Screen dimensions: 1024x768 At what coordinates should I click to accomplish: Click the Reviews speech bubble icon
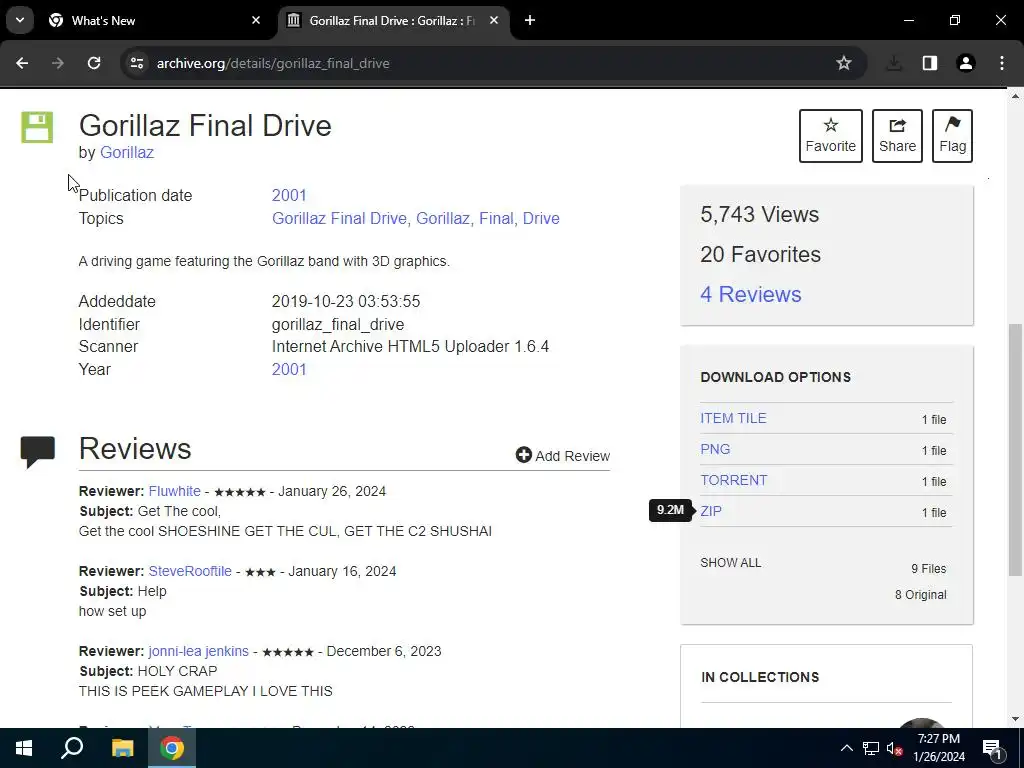click(38, 451)
